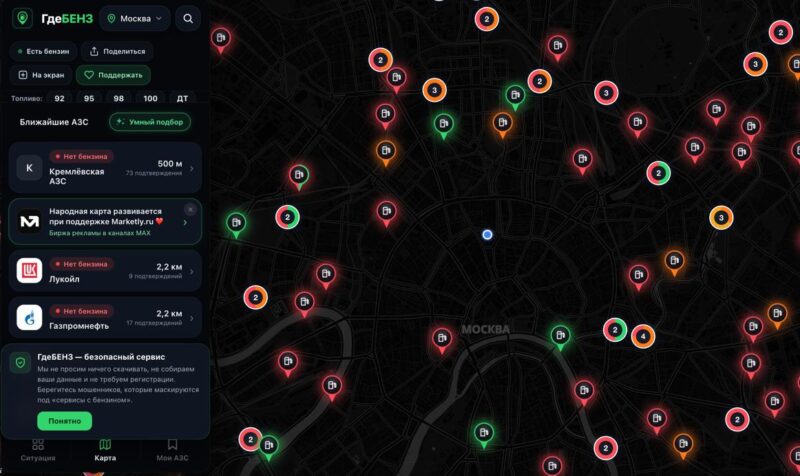Click the Поддержать heart button
The width and height of the screenshot is (800, 476).
coord(113,75)
